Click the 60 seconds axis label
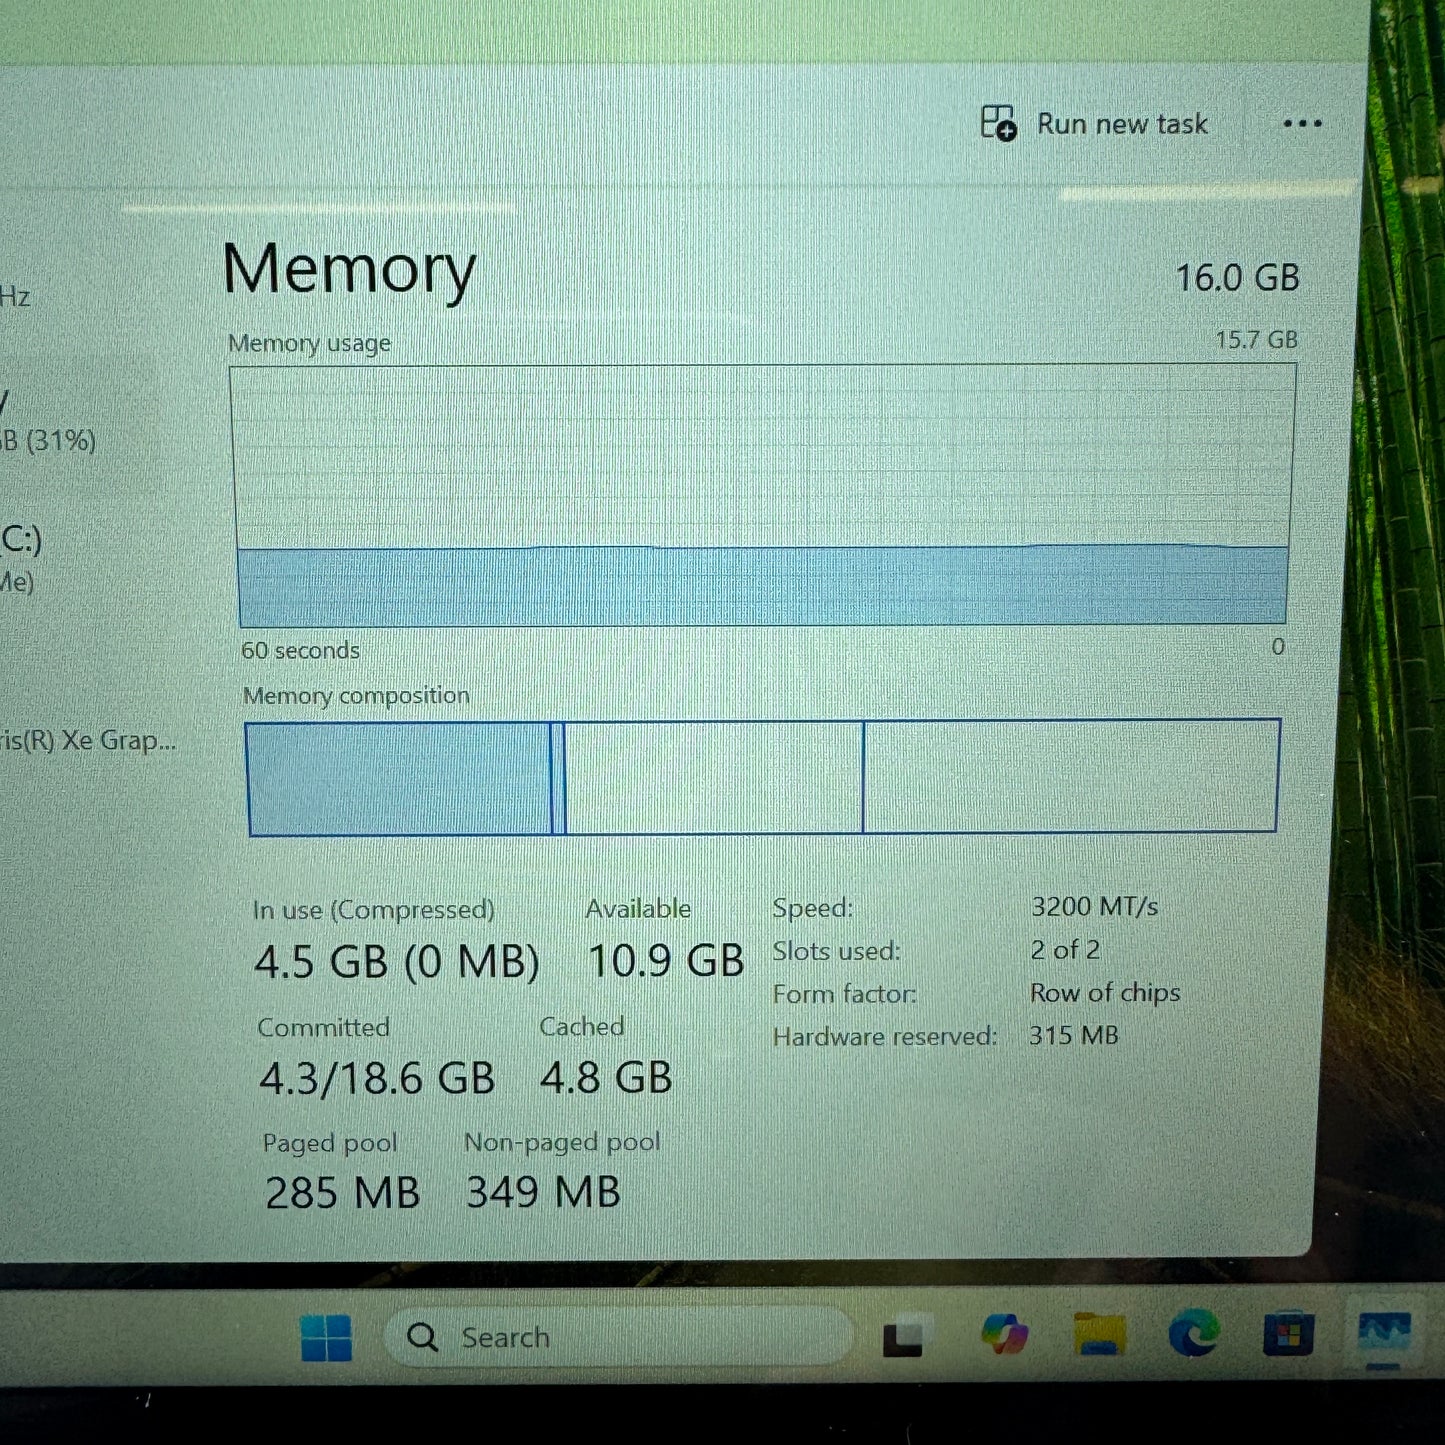The height and width of the screenshot is (1445, 1445). [300, 650]
